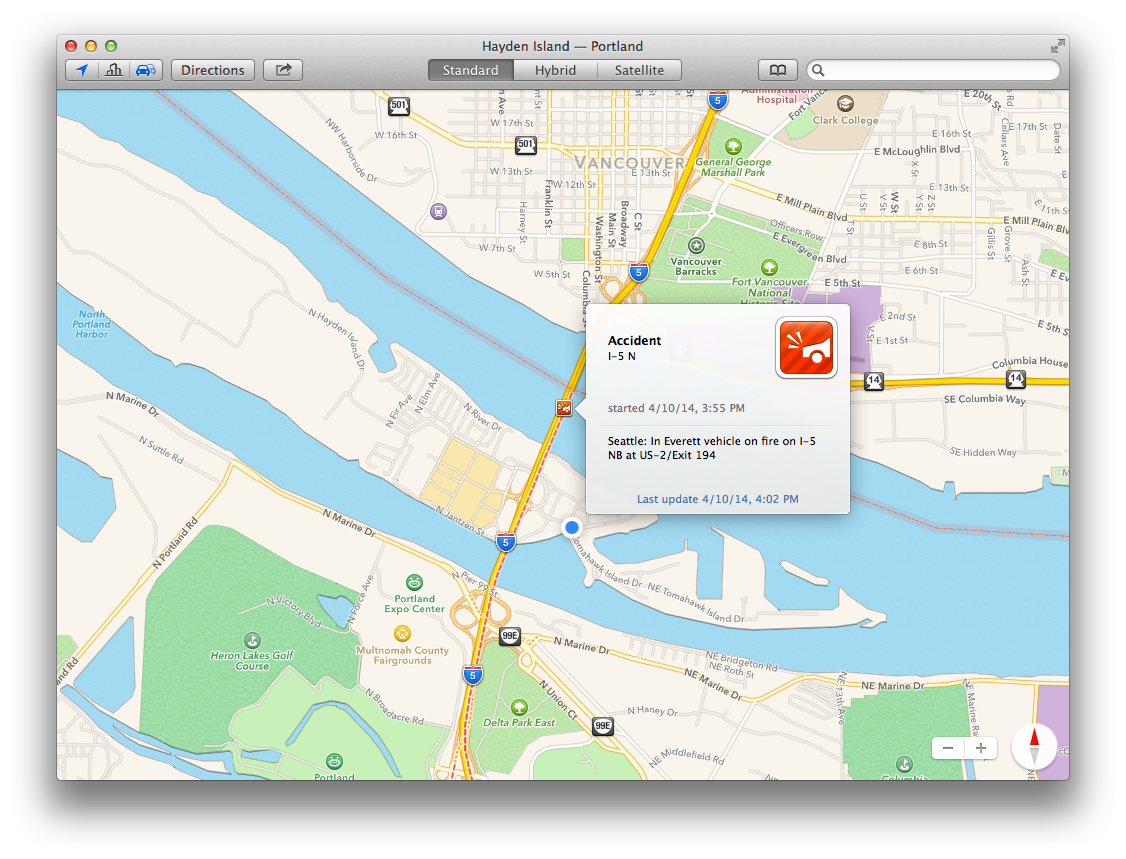Select Portland Expo Center pin

(414, 582)
